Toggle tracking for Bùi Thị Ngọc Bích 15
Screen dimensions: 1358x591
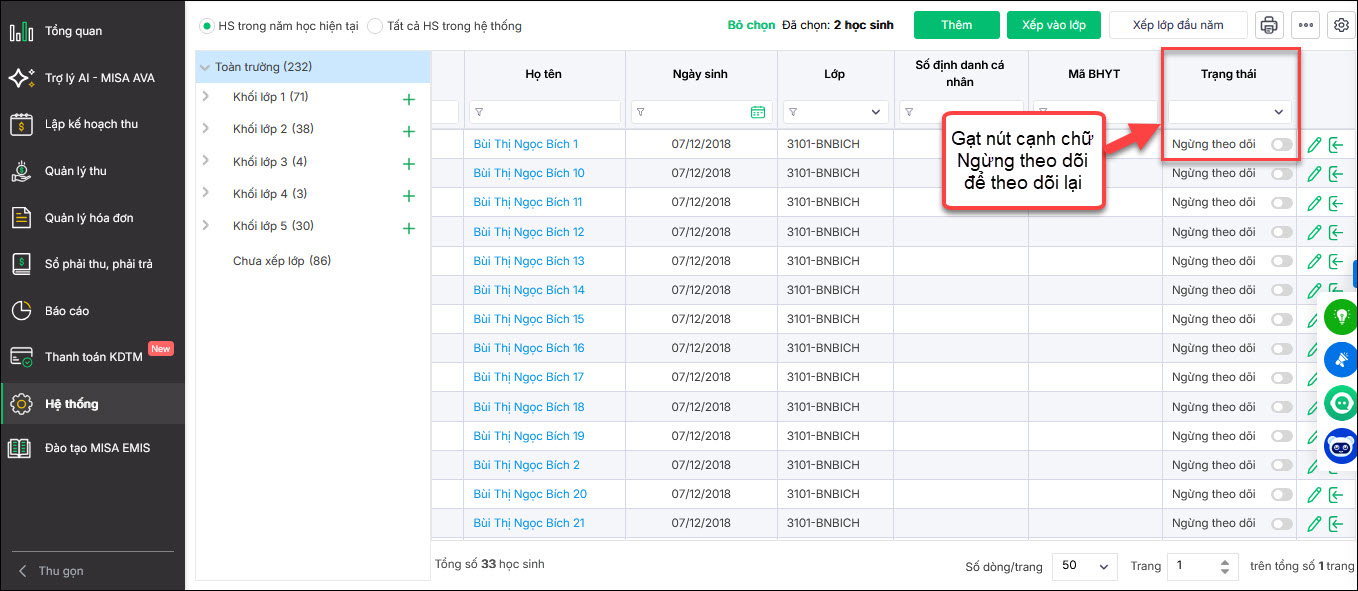[x=1281, y=319]
